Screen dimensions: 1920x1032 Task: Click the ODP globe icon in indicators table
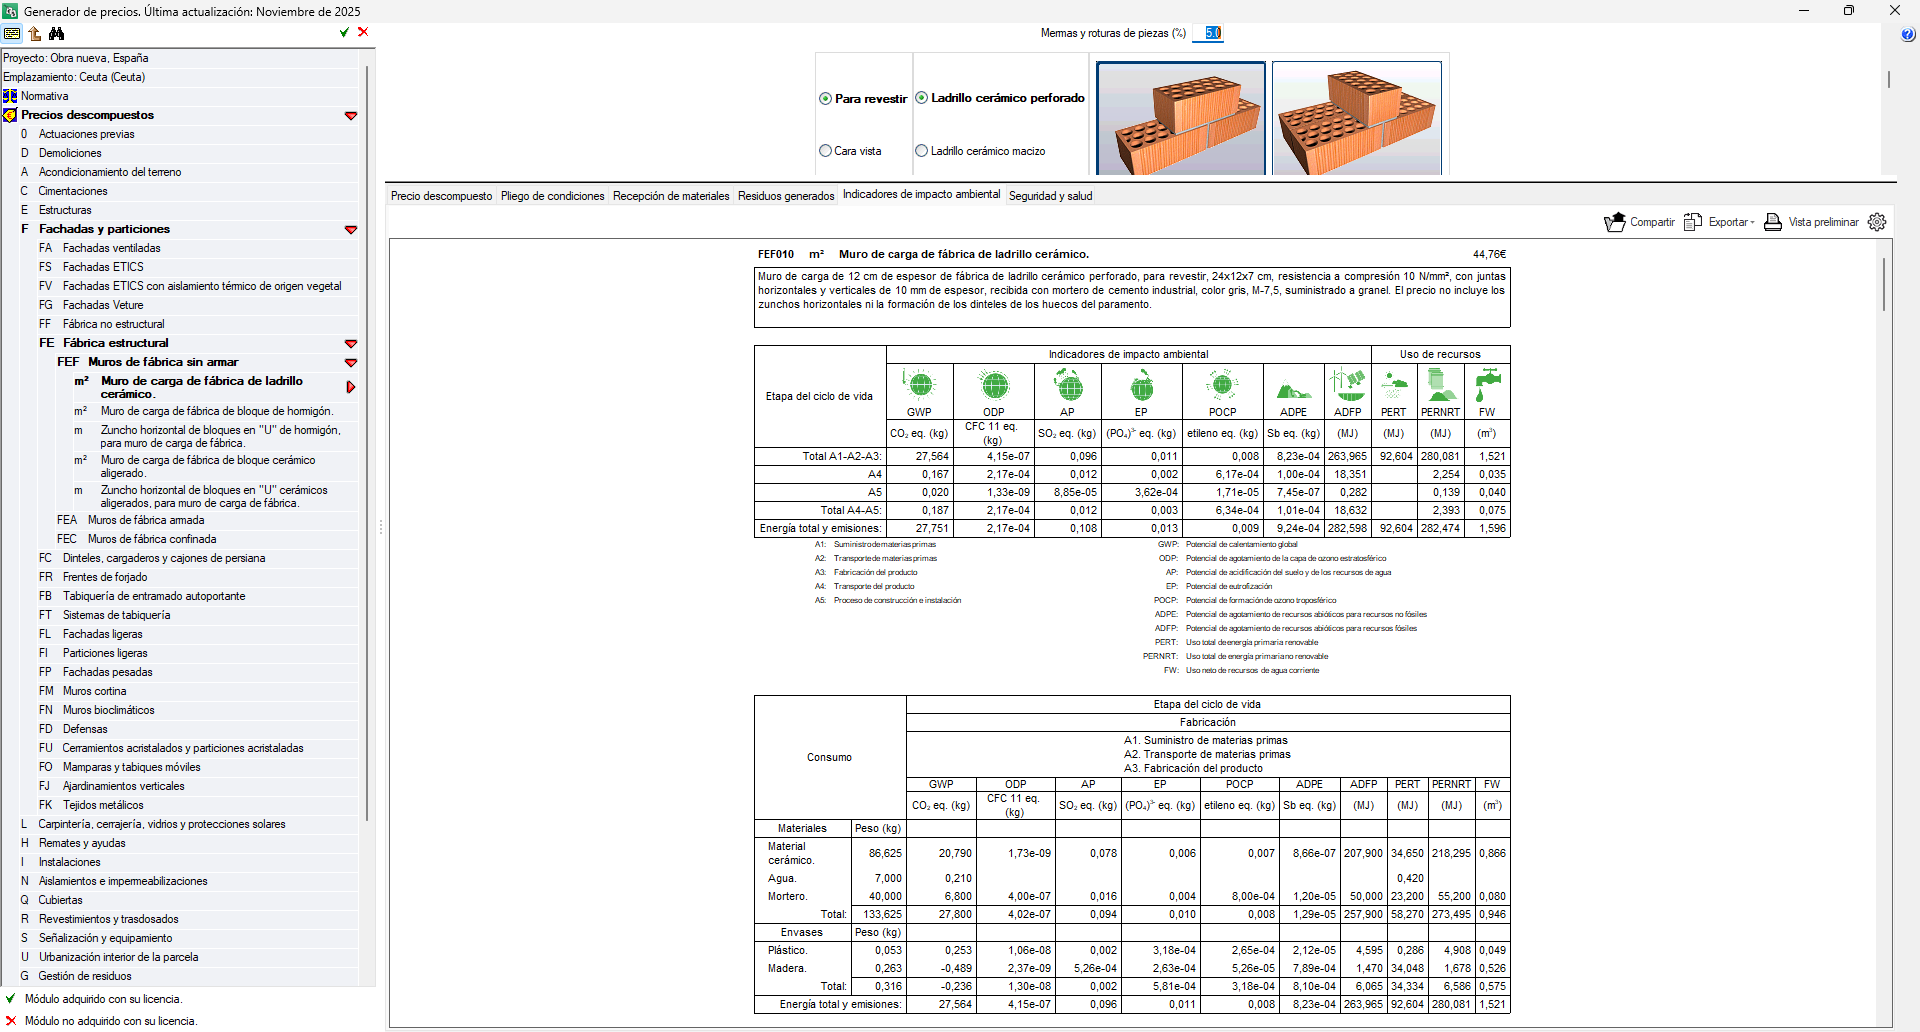(x=994, y=385)
